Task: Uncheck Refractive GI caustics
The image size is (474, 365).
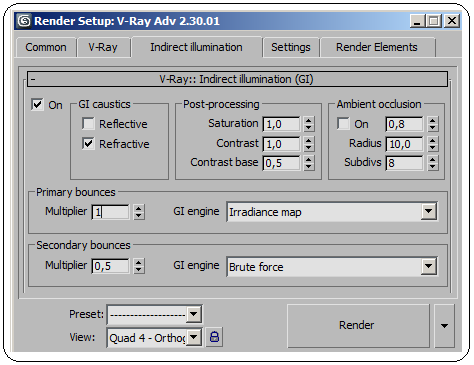Action: (x=88, y=144)
